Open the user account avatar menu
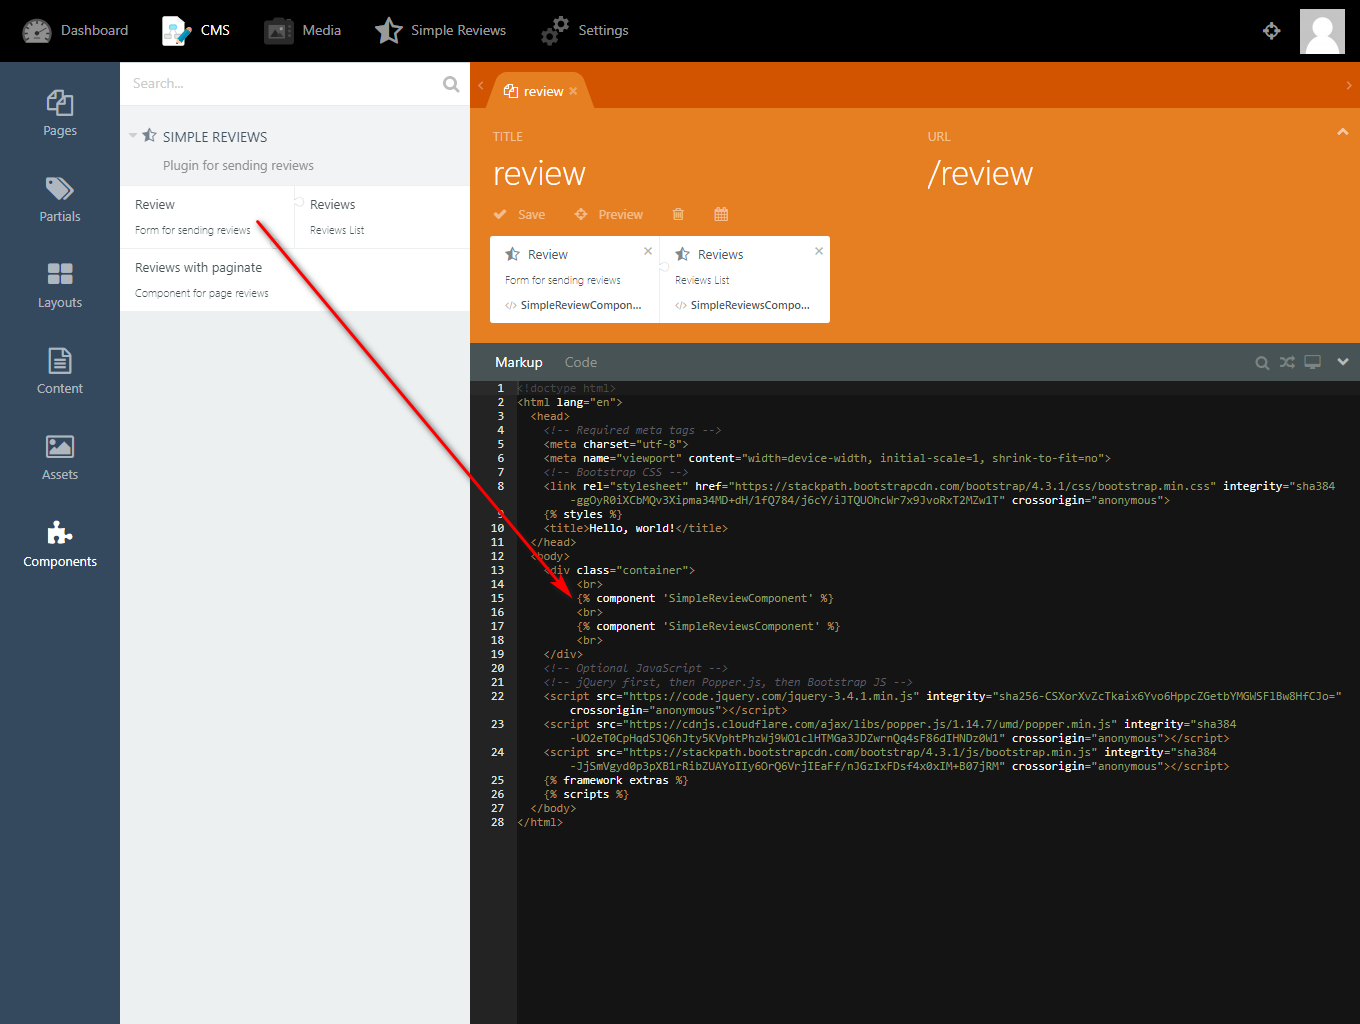Image resolution: width=1360 pixels, height=1024 pixels. point(1322,31)
